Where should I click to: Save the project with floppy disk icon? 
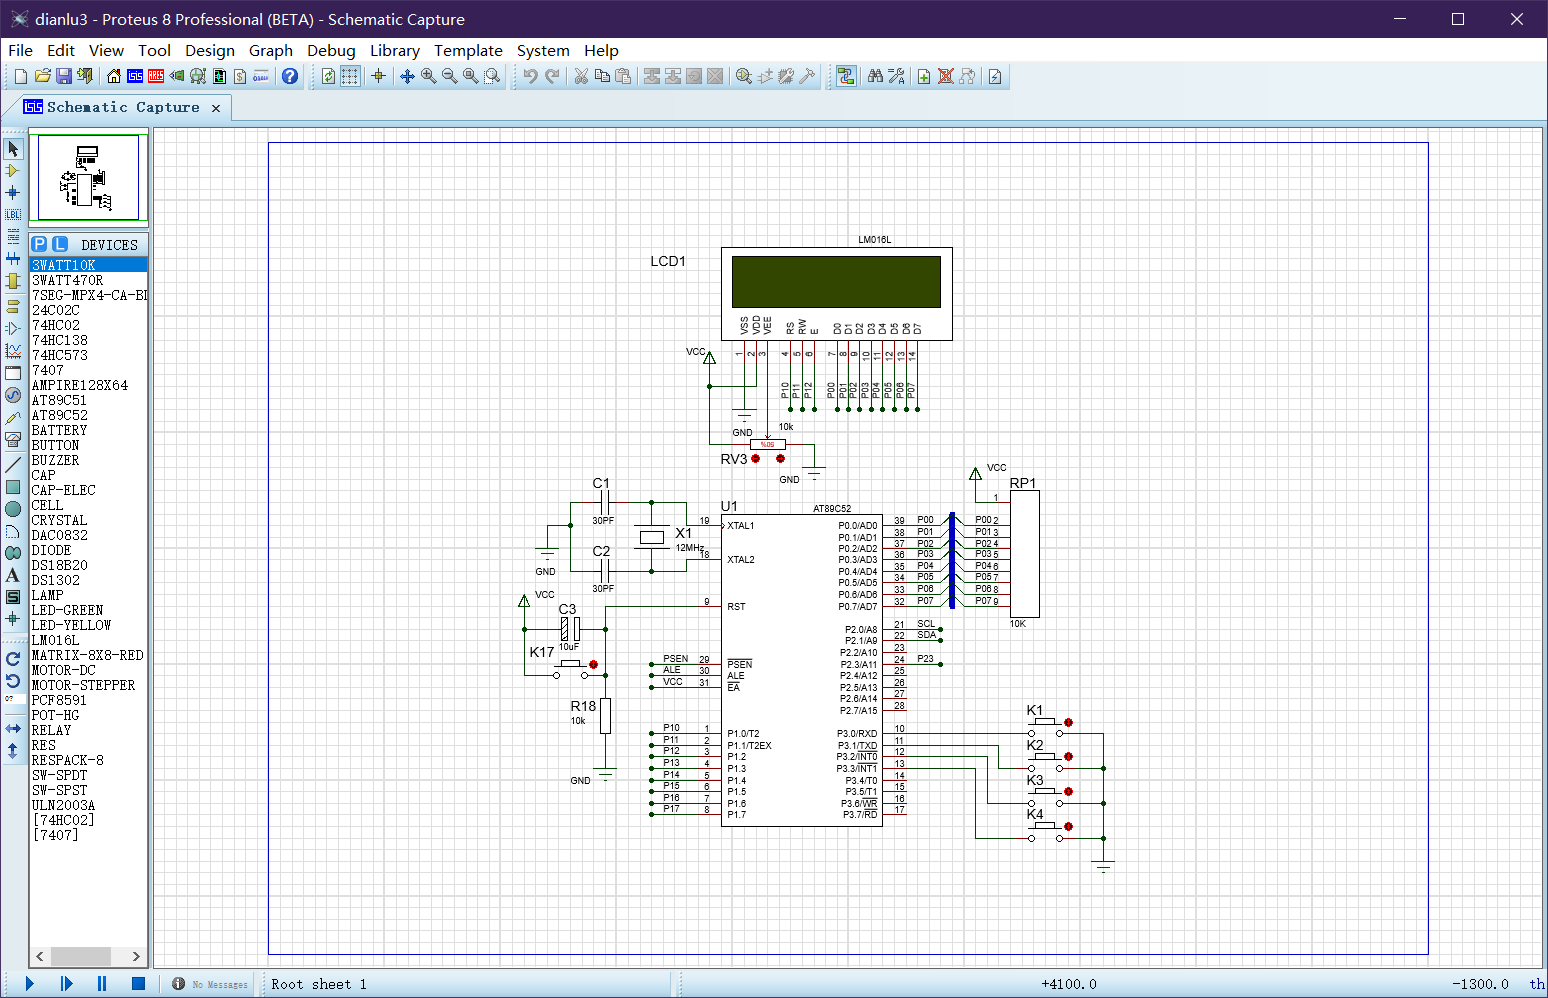click(63, 76)
